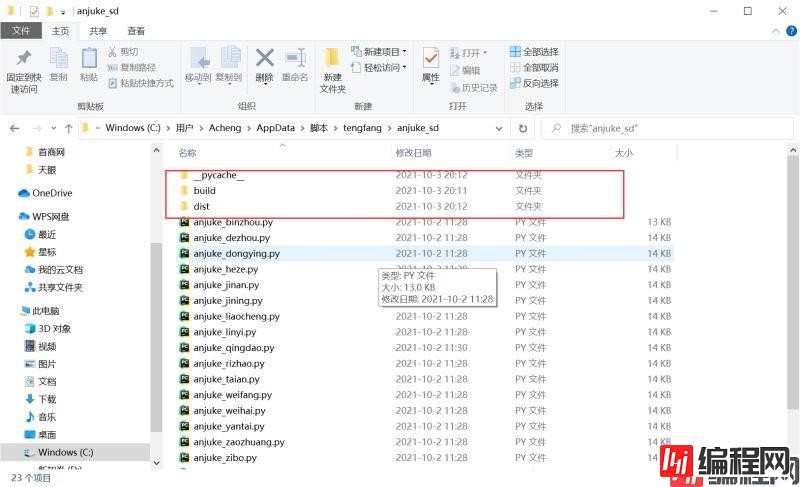Open the 新建项目 dropdown
Screen dimensions: 800x487
(380, 52)
